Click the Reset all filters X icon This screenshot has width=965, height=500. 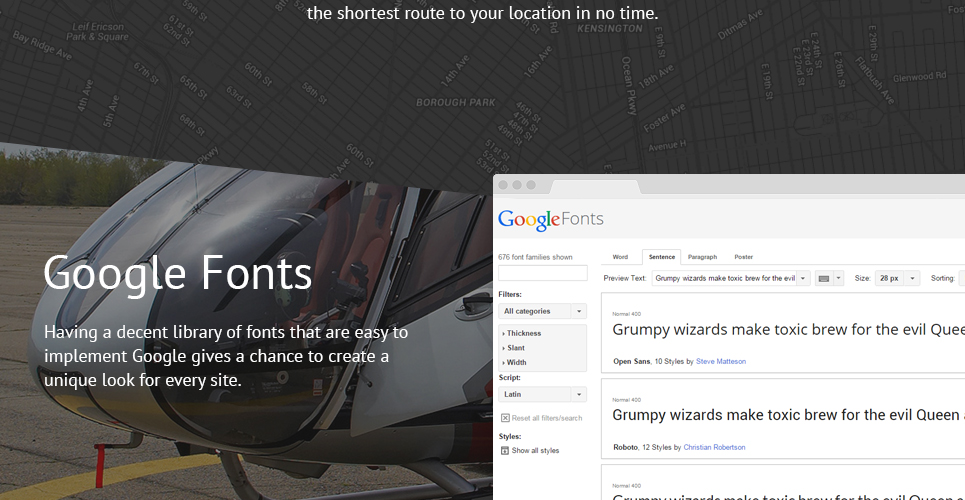tap(505, 418)
